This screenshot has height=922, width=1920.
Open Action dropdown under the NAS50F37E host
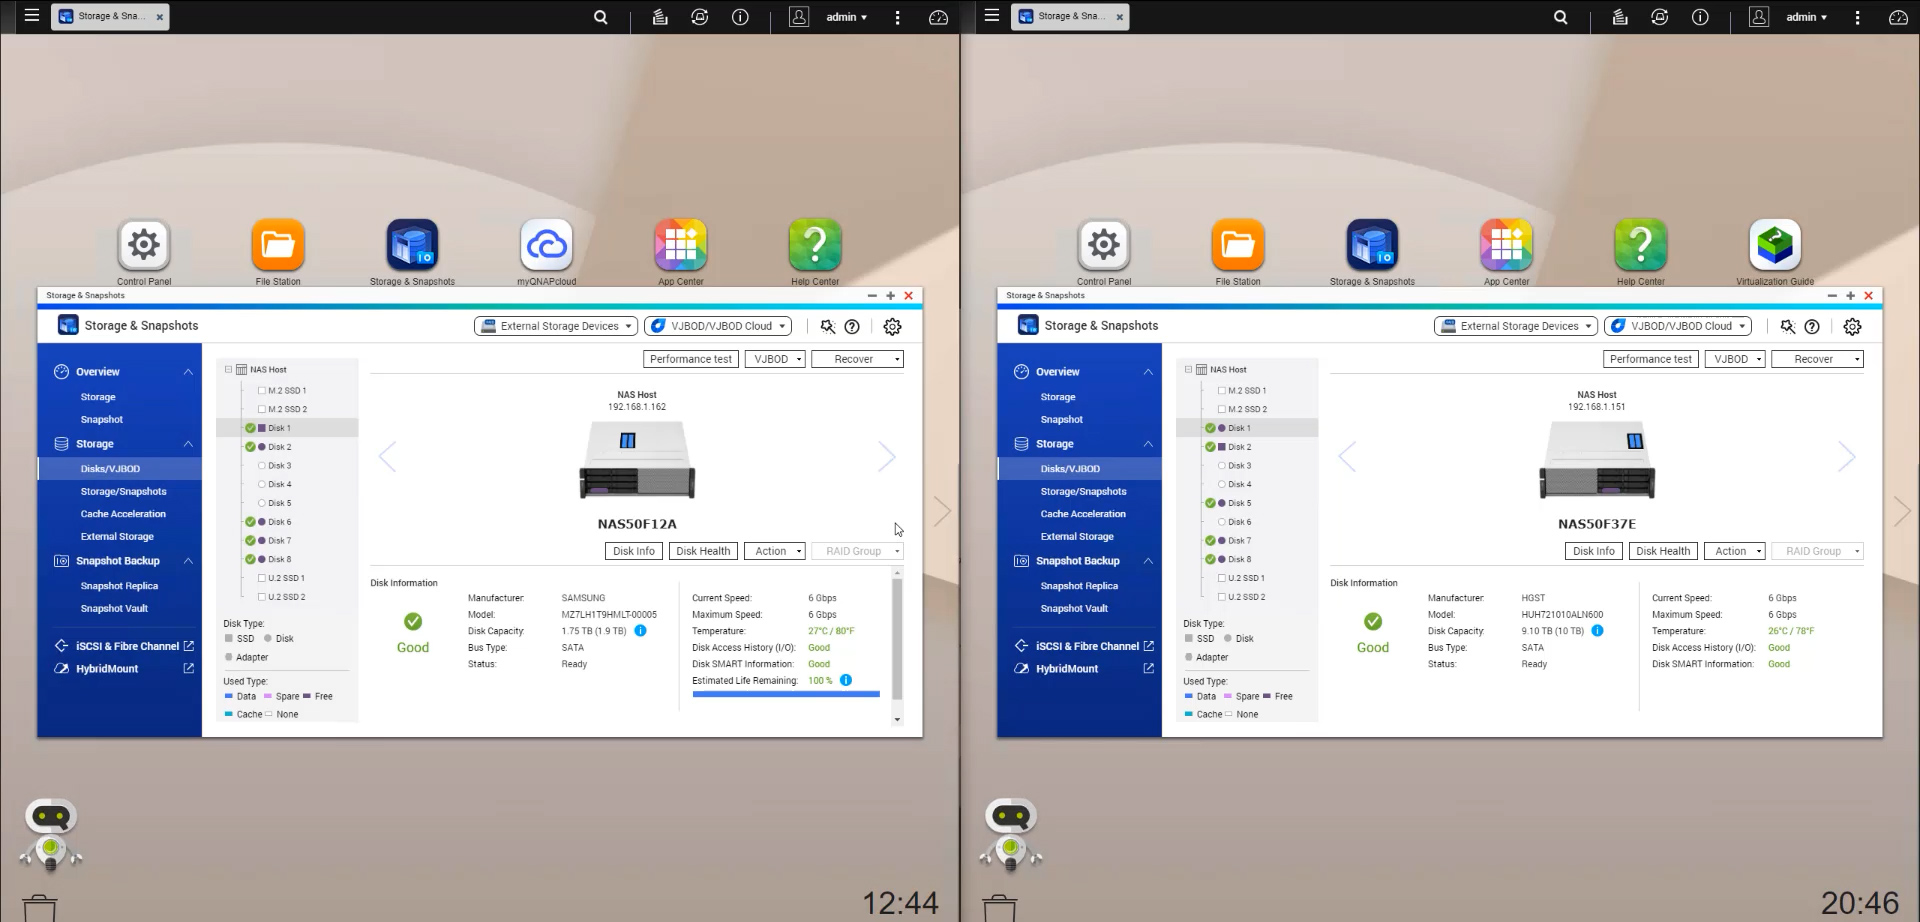(x=1738, y=551)
